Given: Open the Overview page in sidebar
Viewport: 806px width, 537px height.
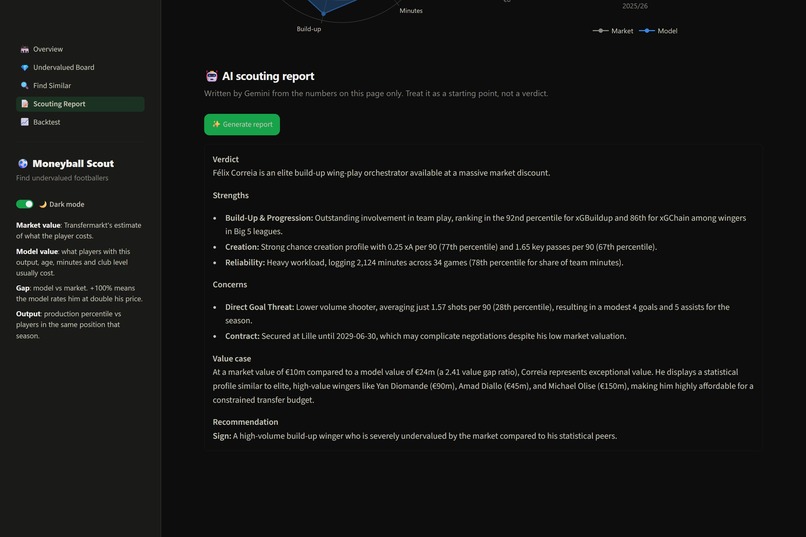Looking at the screenshot, I should (80, 49).
